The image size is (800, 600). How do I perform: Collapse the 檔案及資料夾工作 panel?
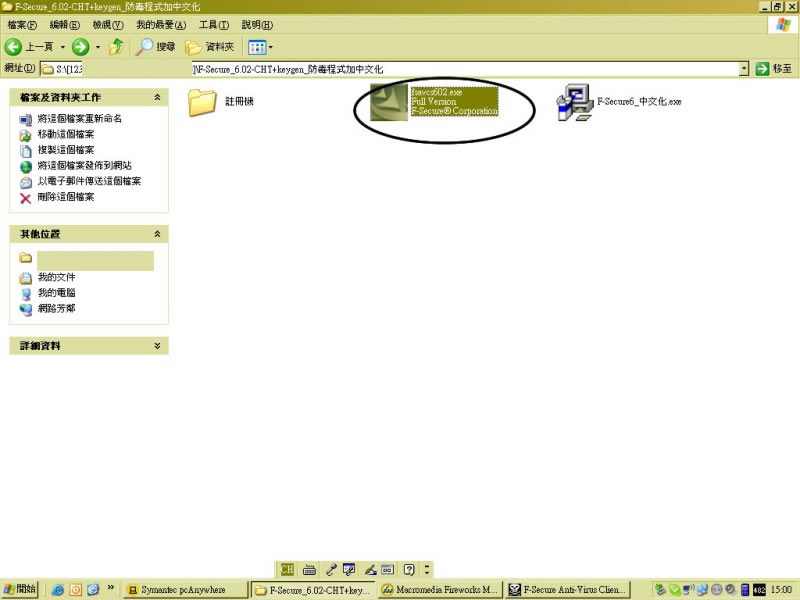coord(158,97)
